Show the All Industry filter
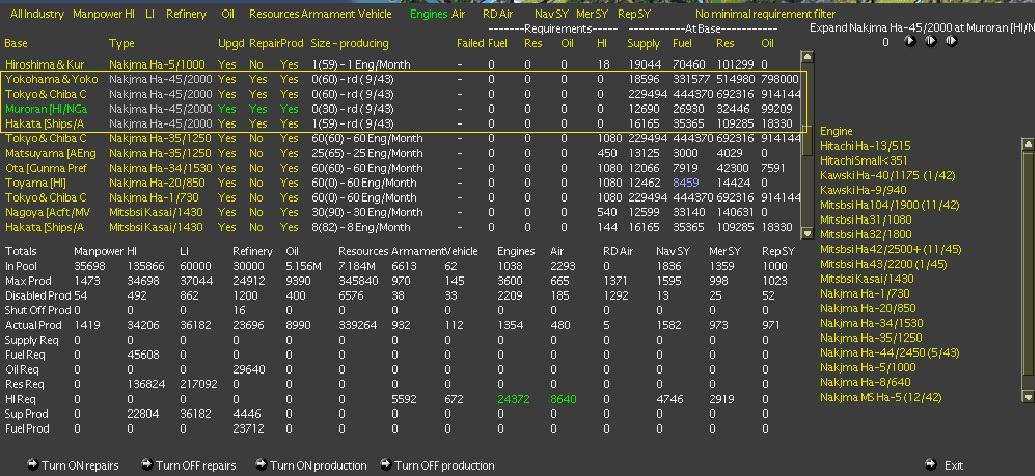This screenshot has width=1035, height=476. 37,14
